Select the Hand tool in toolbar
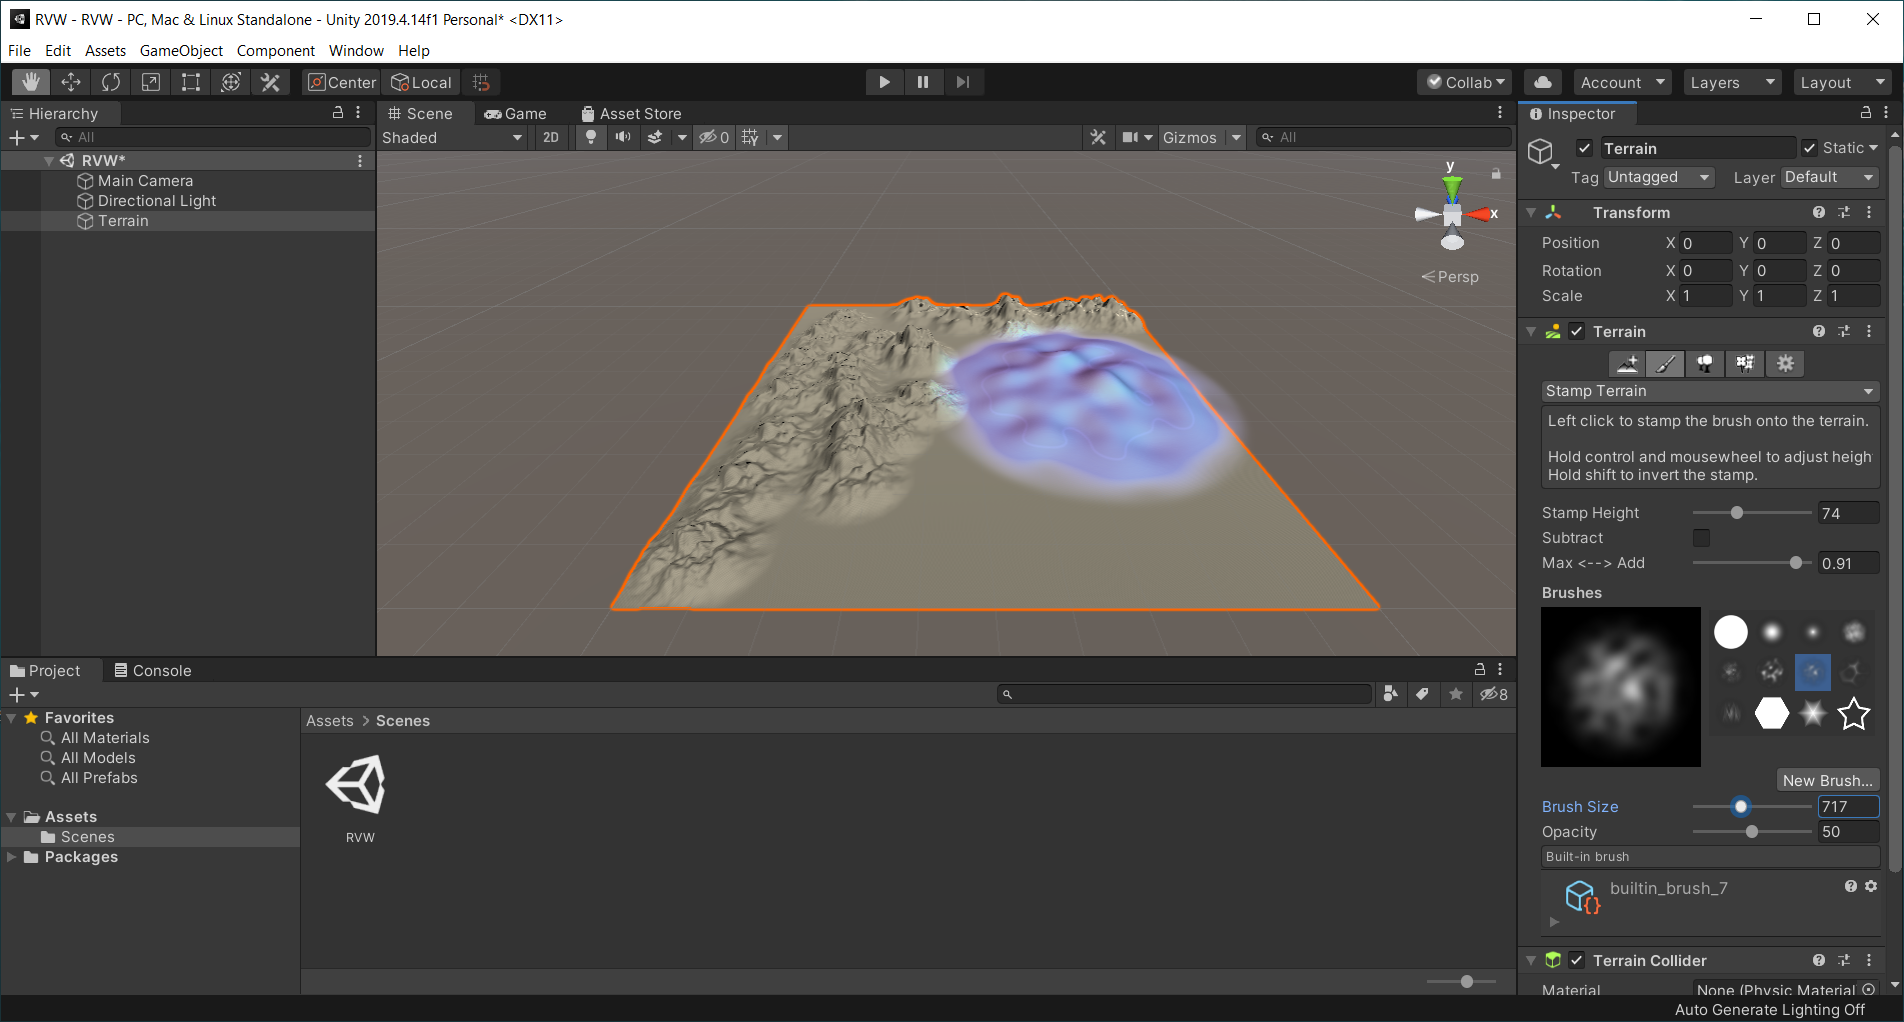Image resolution: width=1904 pixels, height=1022 pixels. pyautogui.click(x=31, y=82)
